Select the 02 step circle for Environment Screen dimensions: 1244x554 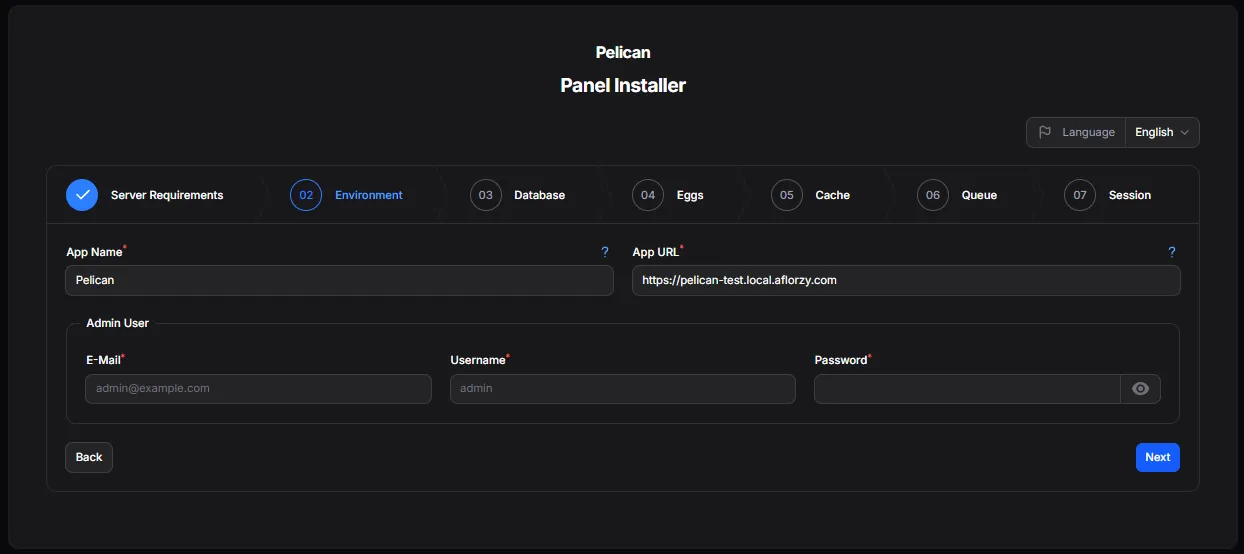[306, 195]
